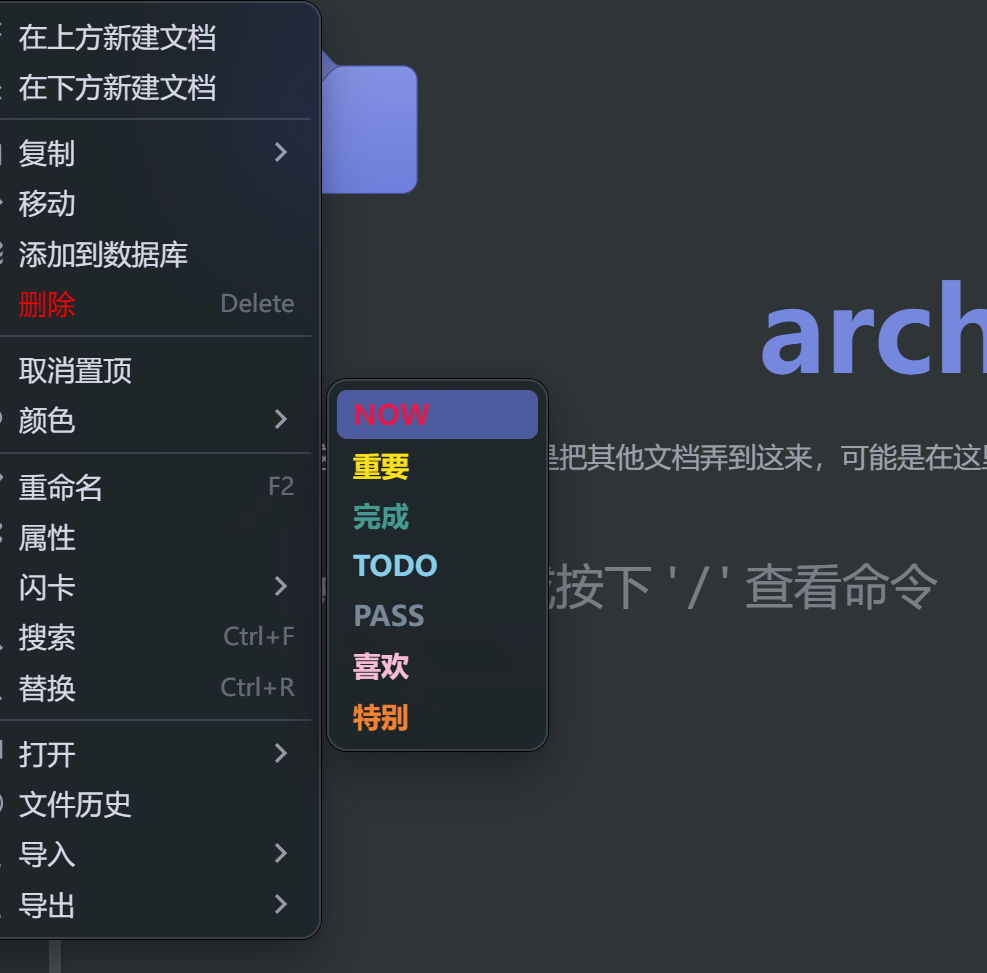This screenshot has height=973, width=987.
Task: Expand the 复制 submenu
Action: pos(150,153)
